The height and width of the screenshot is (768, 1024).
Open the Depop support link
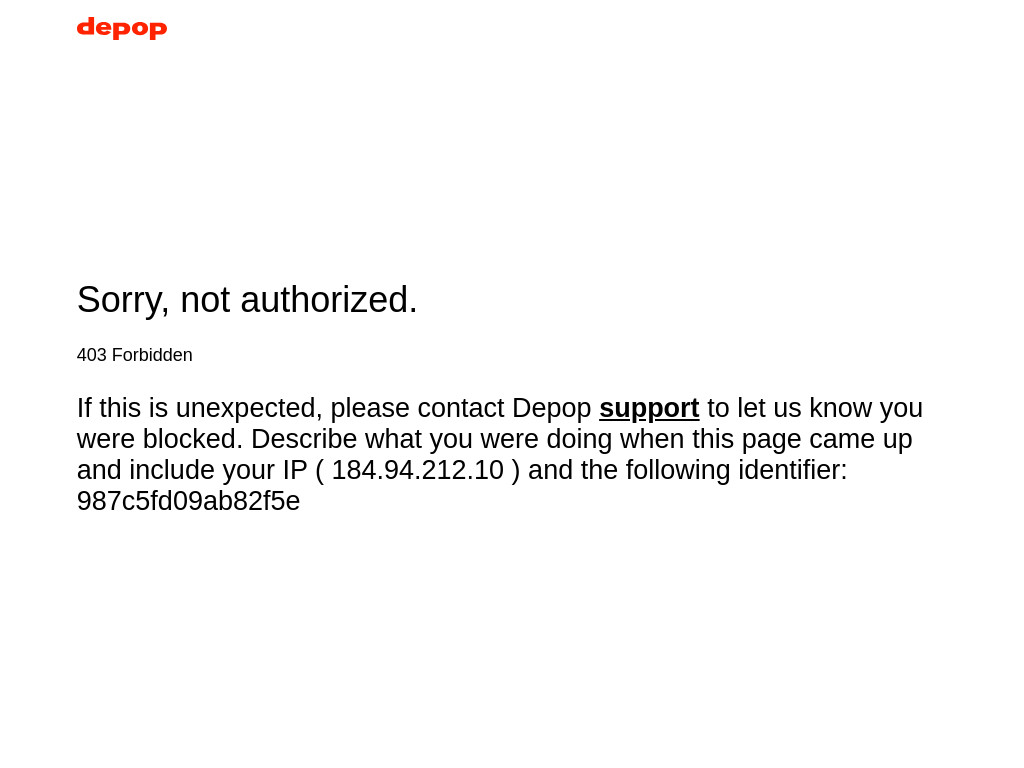point(649,408)
